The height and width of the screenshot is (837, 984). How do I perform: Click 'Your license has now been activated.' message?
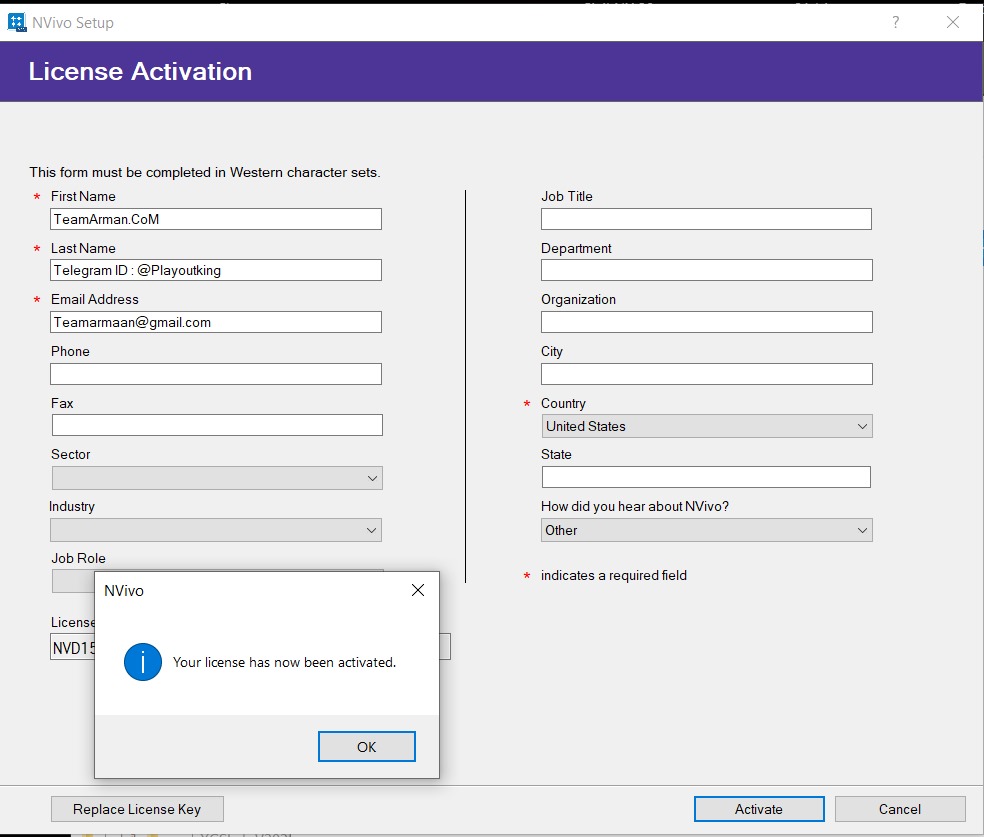click(284, 663)
